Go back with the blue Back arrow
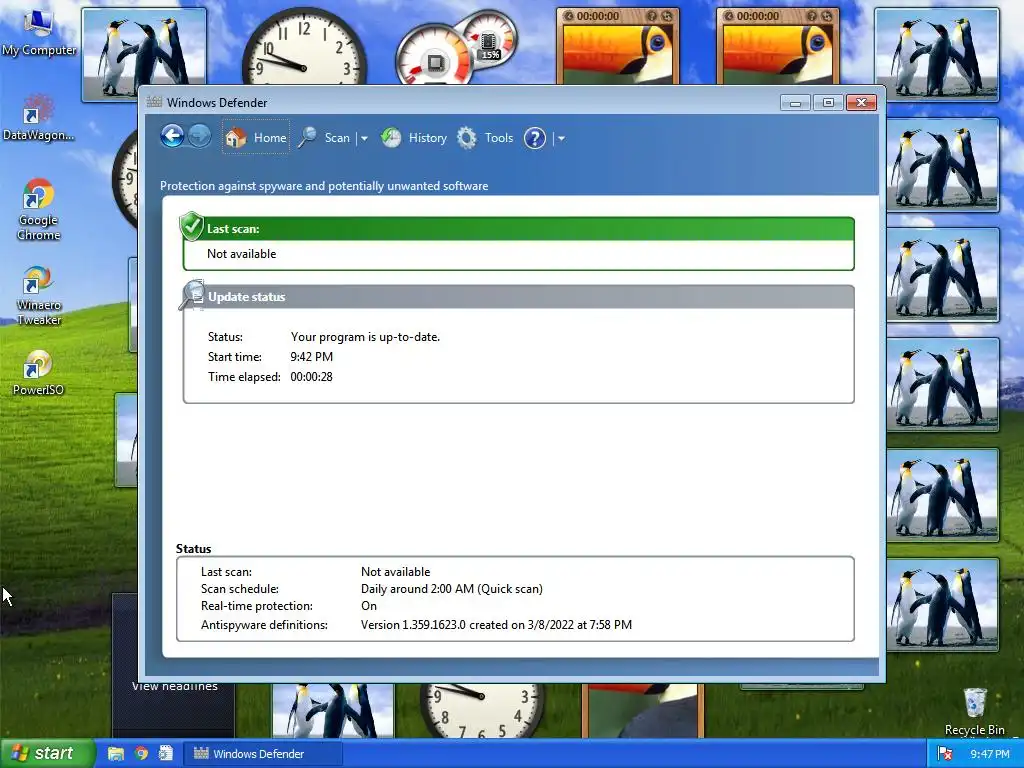This screenshot has height=768, width=1024. pos(172,136)
